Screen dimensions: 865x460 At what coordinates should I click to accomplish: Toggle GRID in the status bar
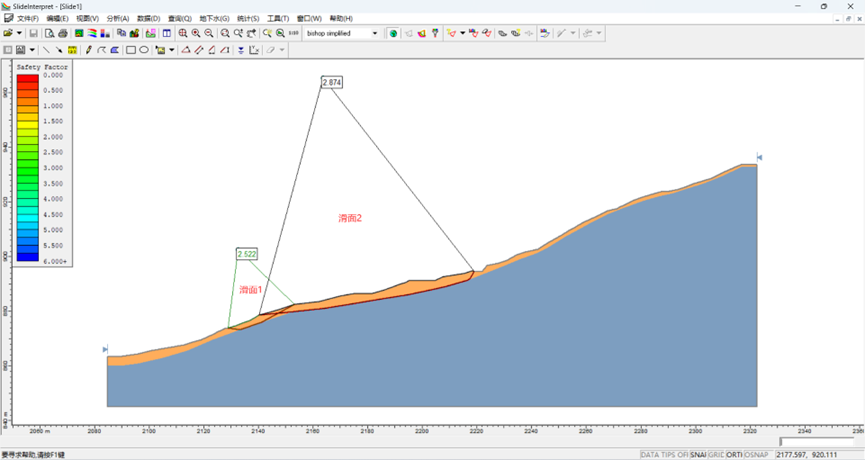coord(716,454)
